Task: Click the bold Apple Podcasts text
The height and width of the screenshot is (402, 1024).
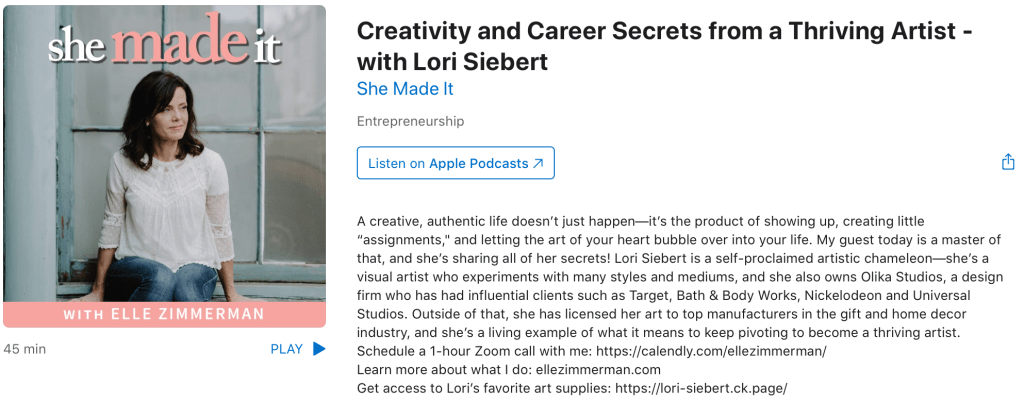Action: point(478,163)
